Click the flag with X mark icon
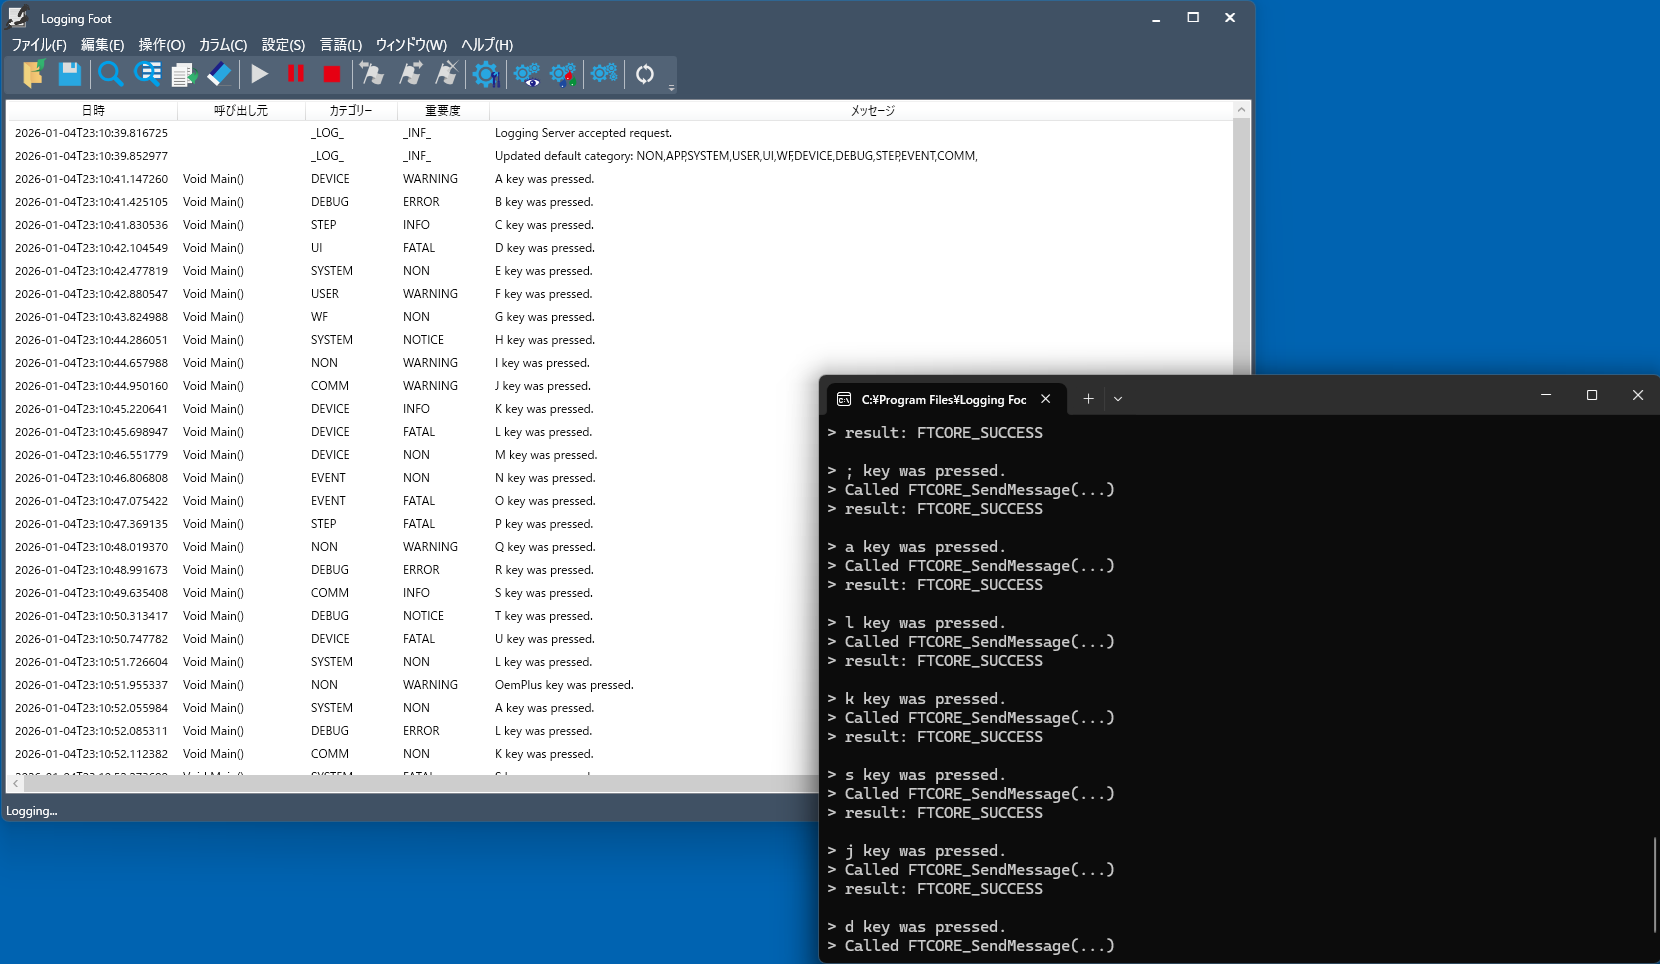 (x=447, y=74)
